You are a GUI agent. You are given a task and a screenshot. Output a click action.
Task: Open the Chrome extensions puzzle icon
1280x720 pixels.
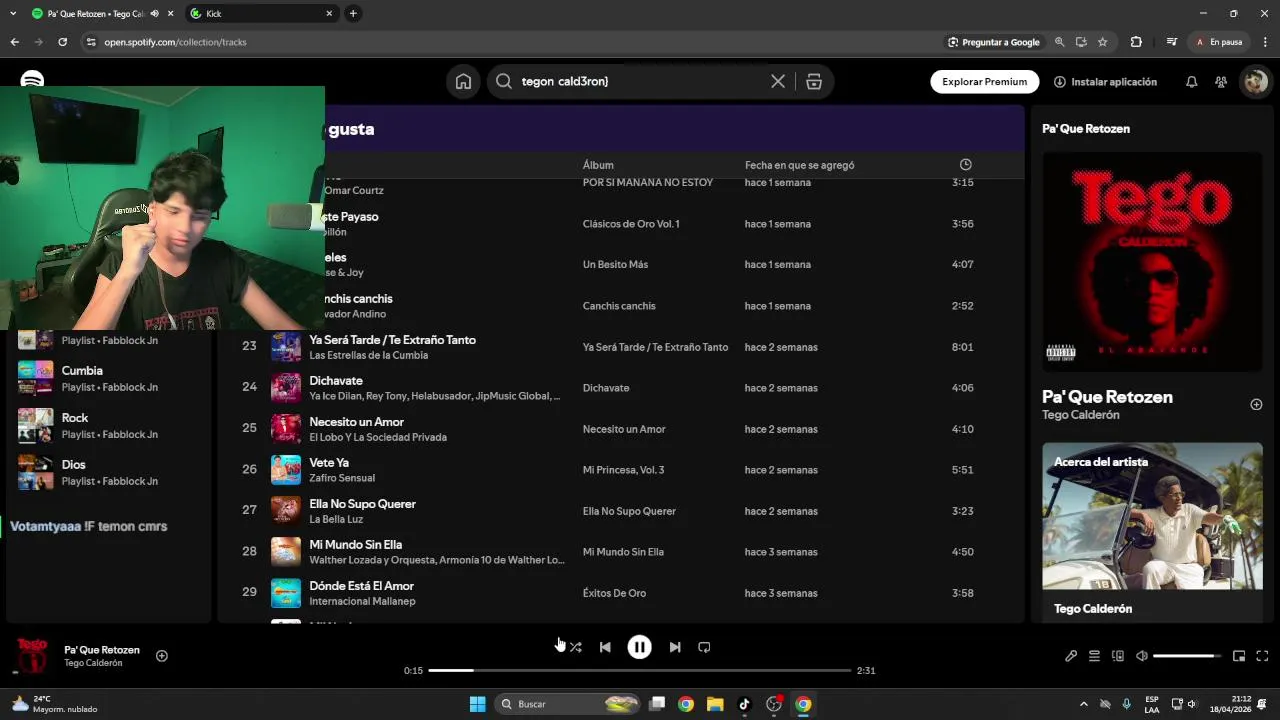tap(1136, 42)
